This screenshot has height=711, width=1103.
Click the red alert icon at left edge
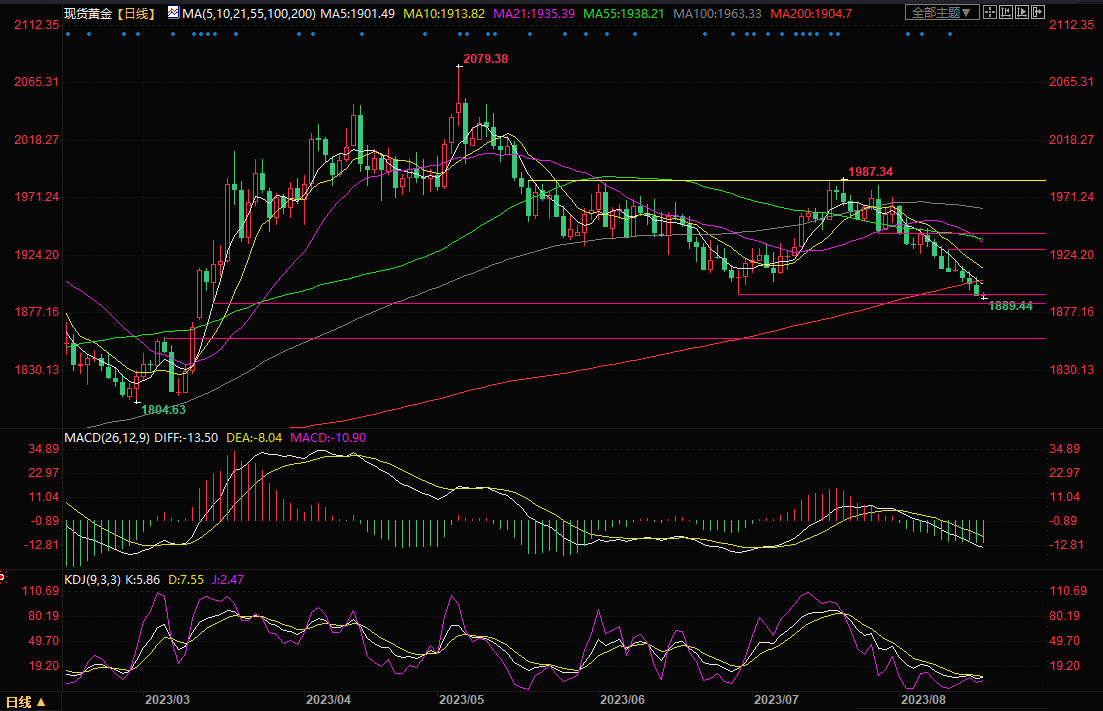pyautogui.click(x=3, y=578)
